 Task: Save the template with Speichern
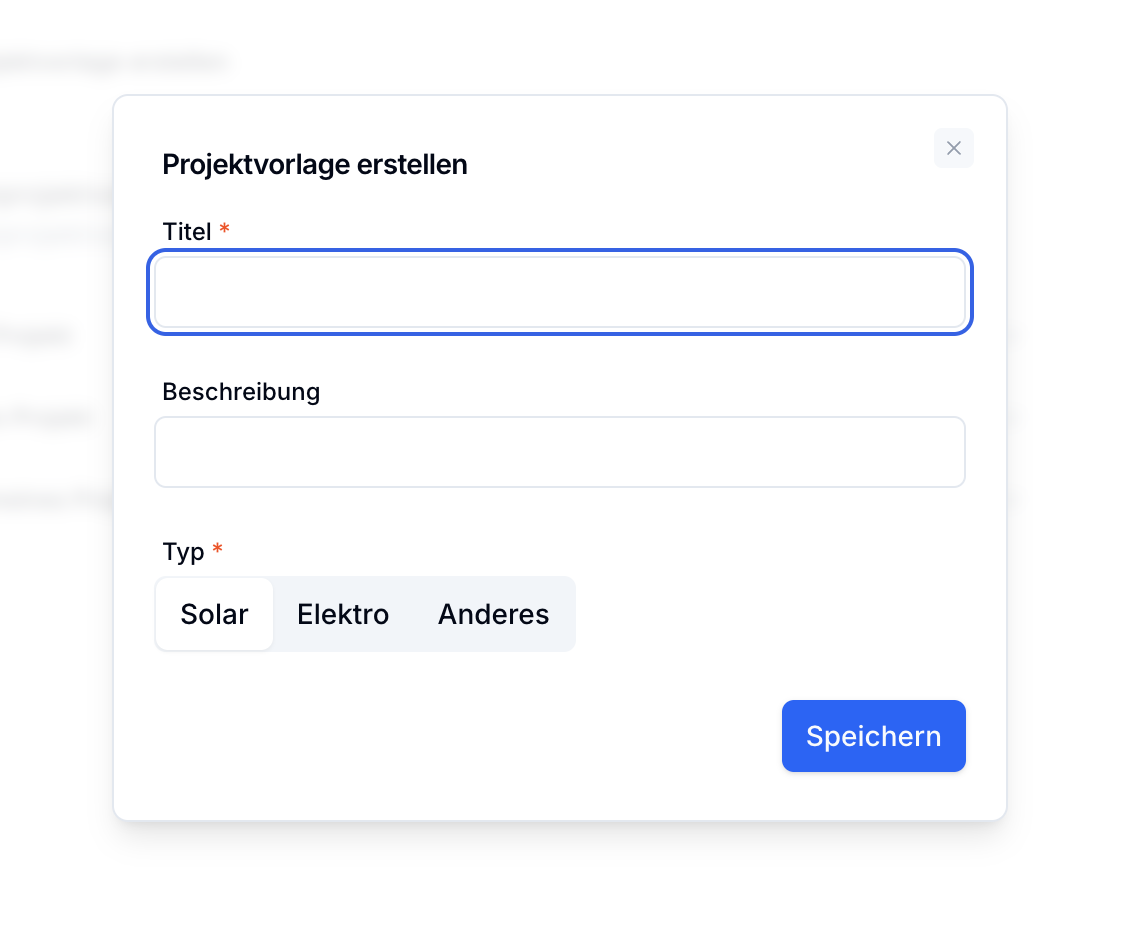coord(873,736)
